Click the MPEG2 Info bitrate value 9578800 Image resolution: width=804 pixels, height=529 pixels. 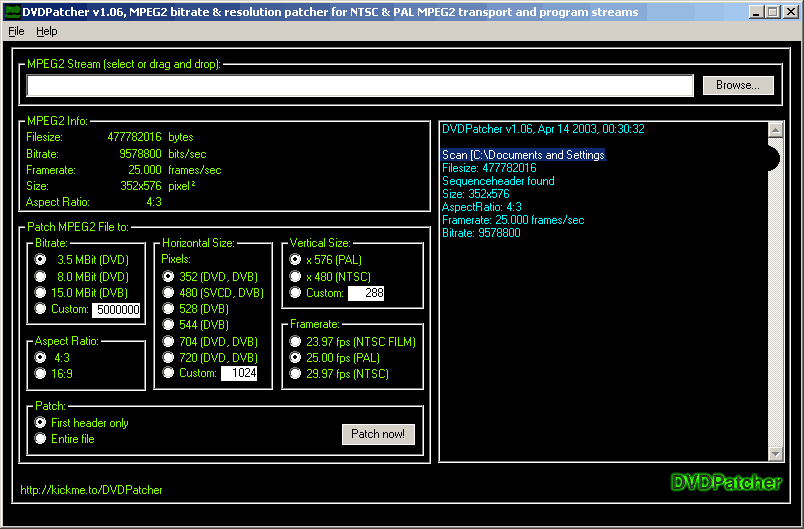click(140, 154)
